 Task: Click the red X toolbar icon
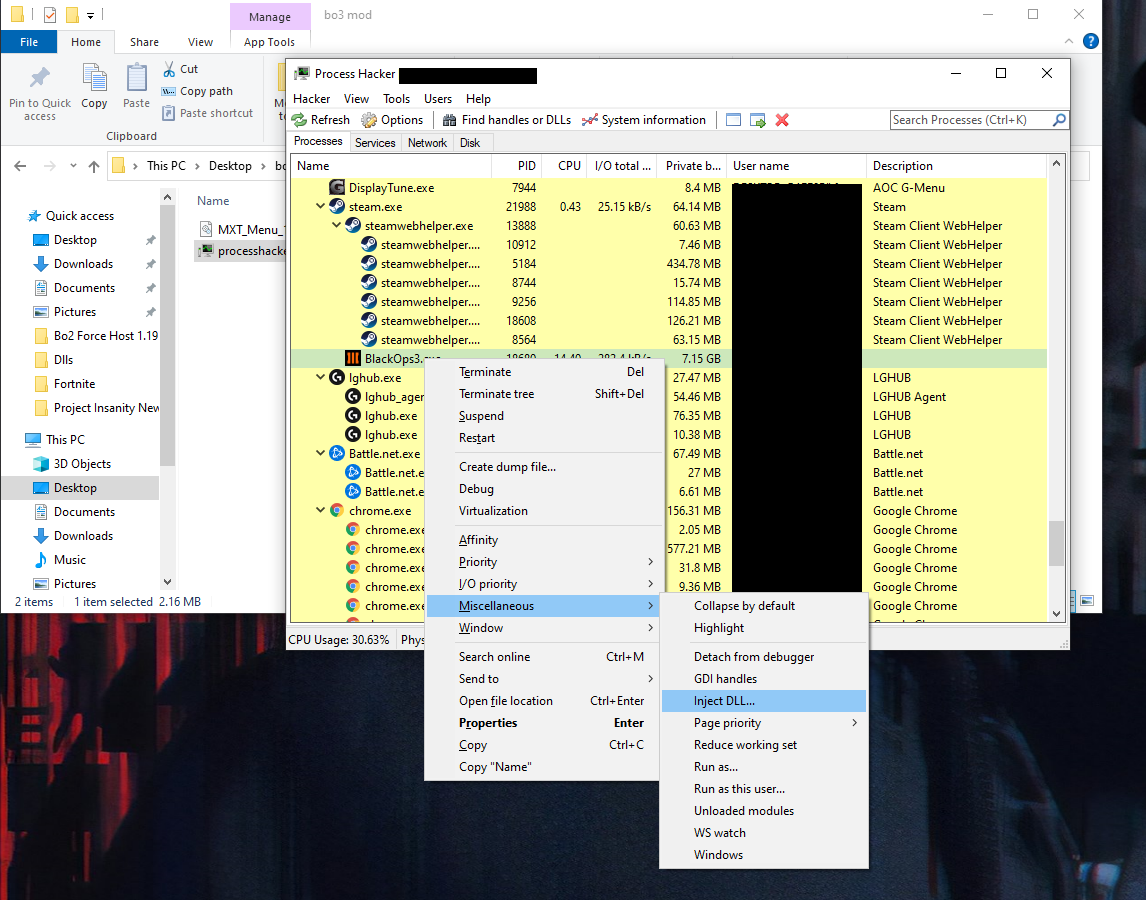point(782,120)
